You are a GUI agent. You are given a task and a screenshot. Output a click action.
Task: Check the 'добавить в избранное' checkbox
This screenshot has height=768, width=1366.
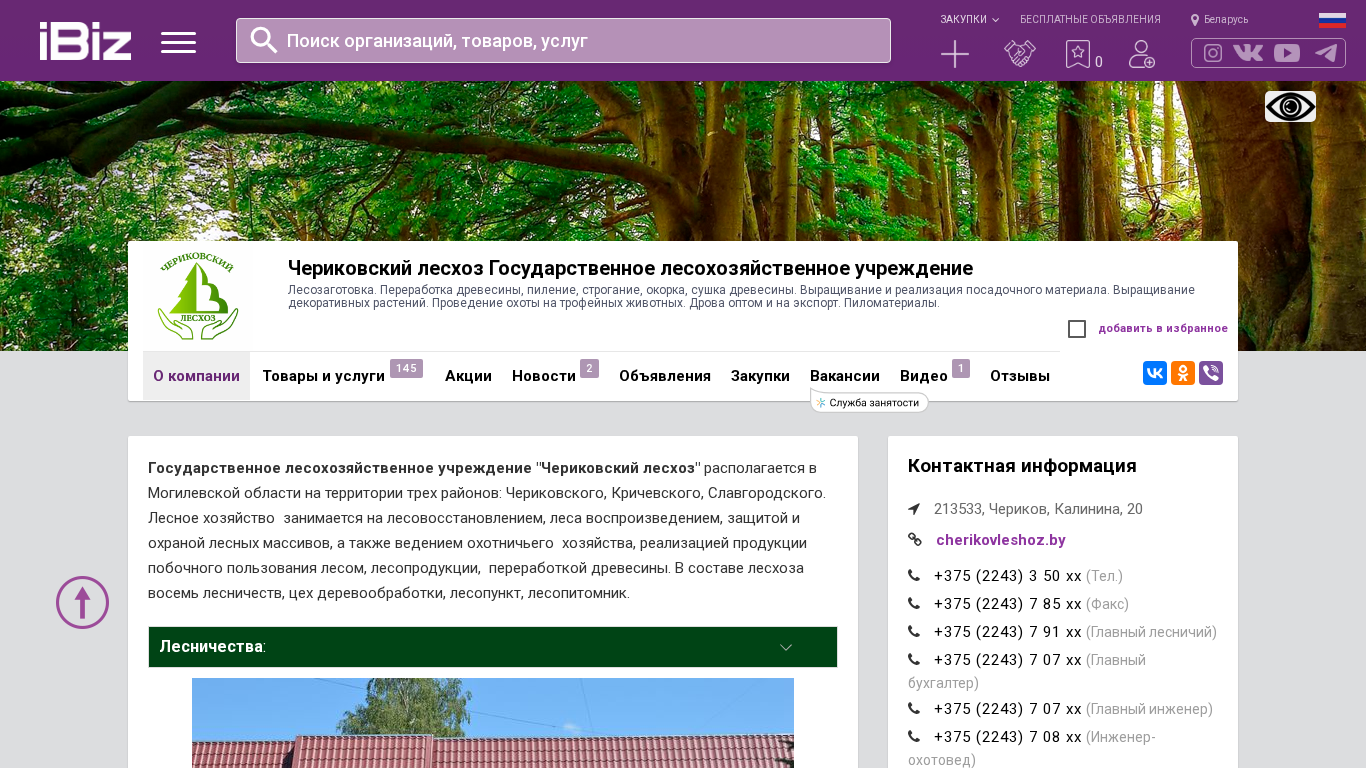(x=1077, y=329)
